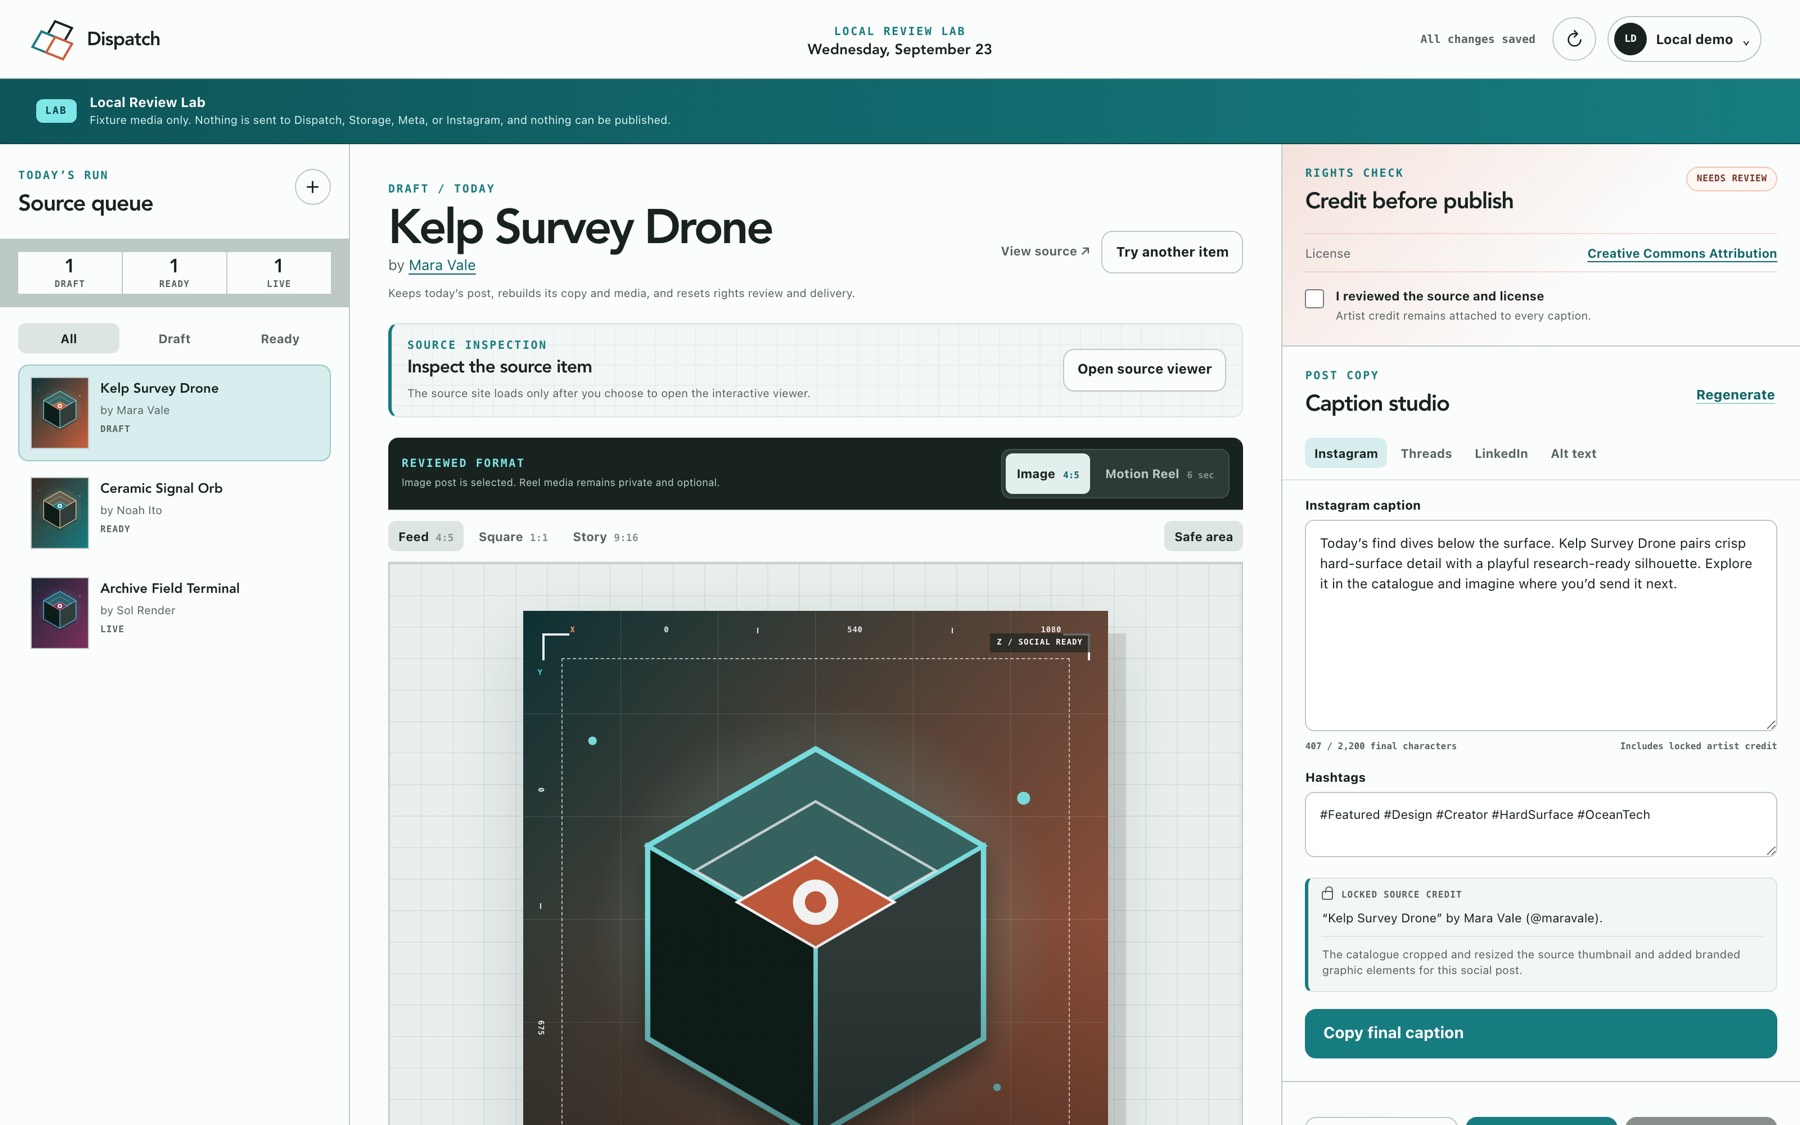Switch to the Threads caption tab
The image size is (1800, 1125).
coord(1426,453)
